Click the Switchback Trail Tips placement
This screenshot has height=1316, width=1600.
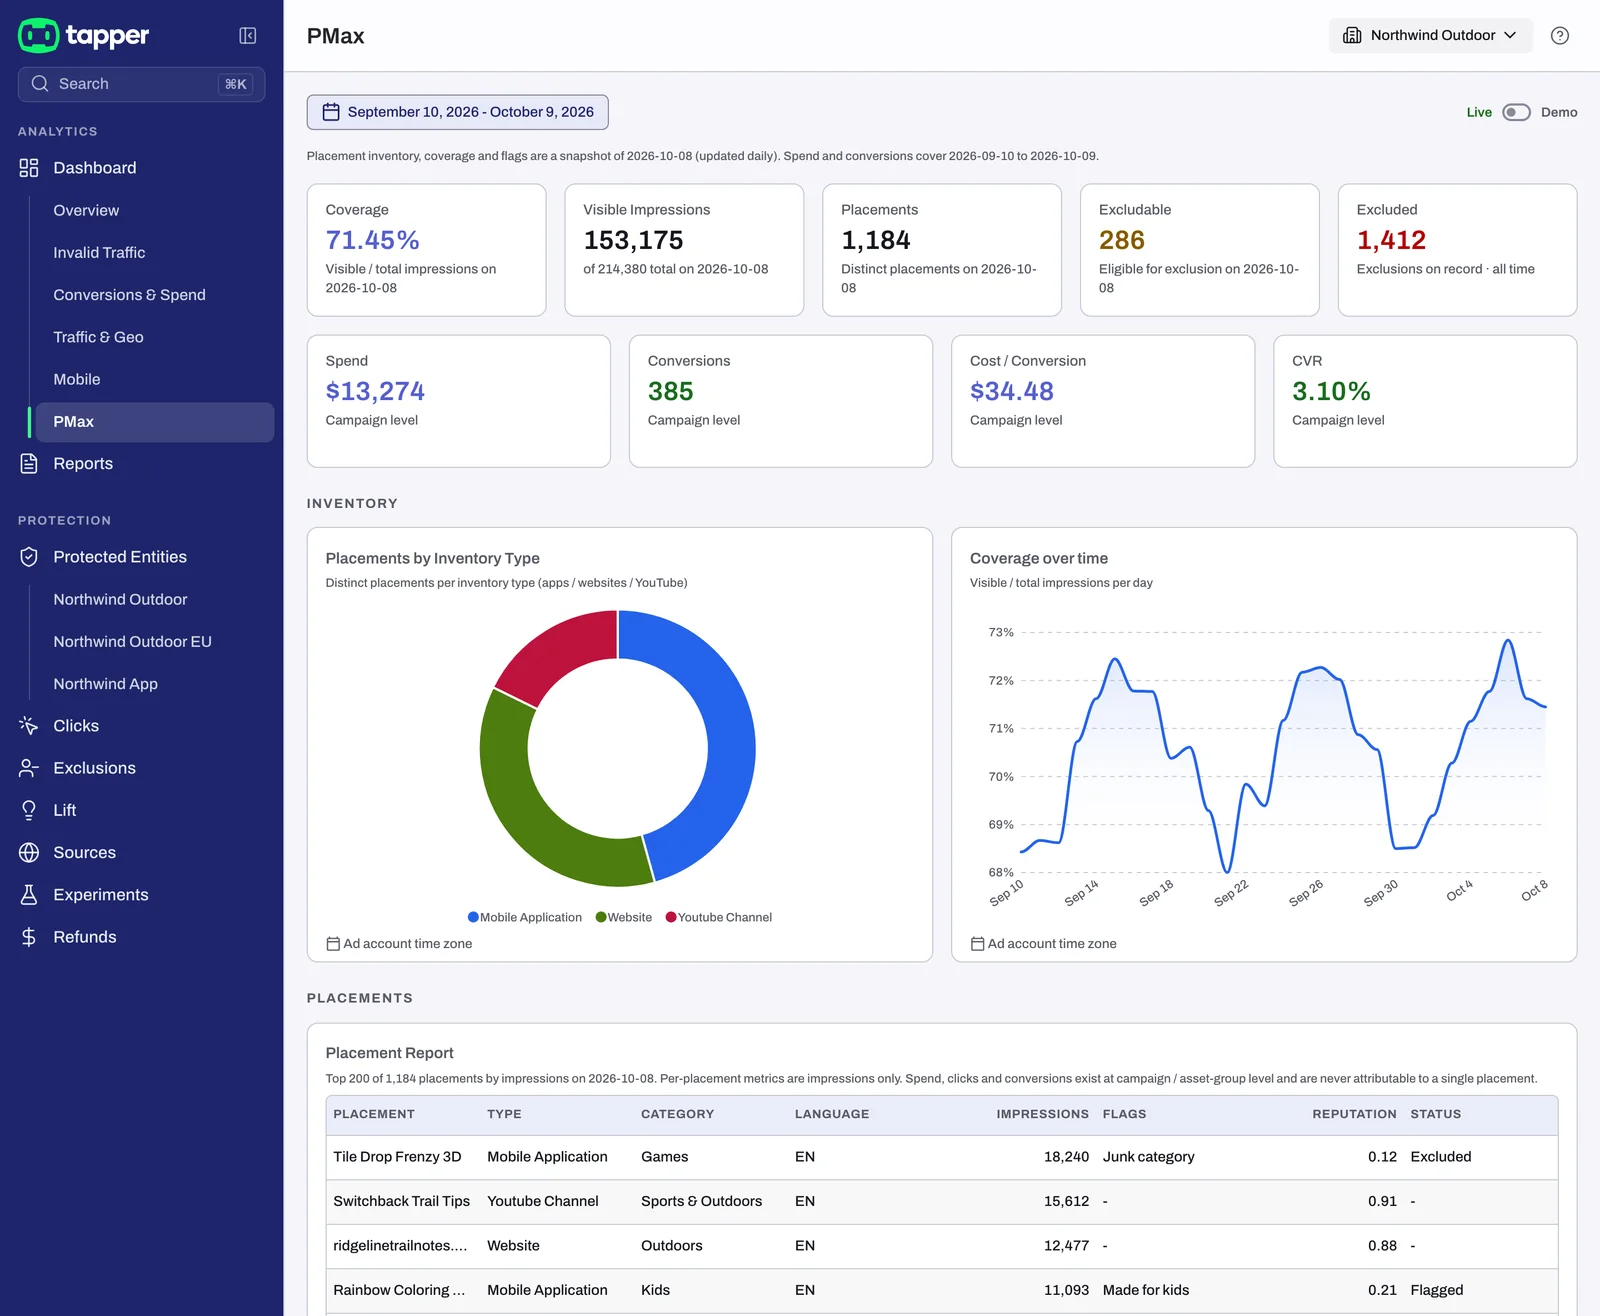click(402, 1201)
